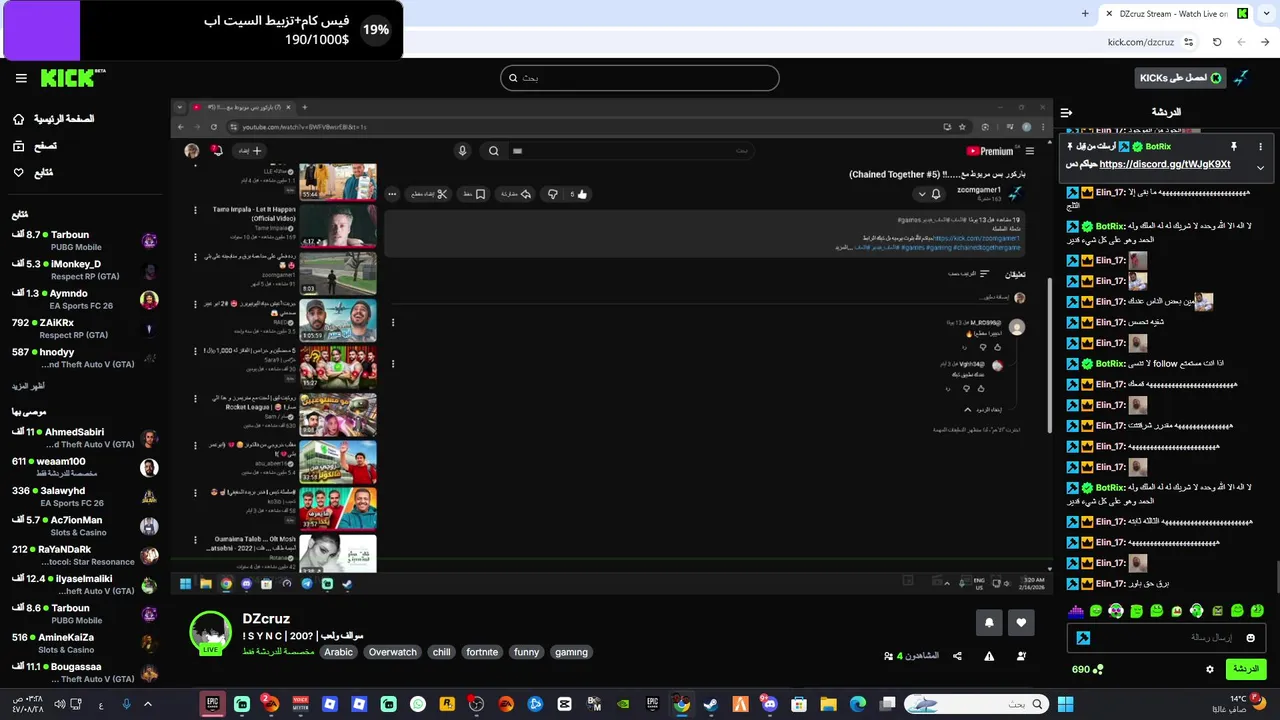Open the lightning profile avatar menu
Screen dimensions: 1280x720
click(x=1242, y=78)
